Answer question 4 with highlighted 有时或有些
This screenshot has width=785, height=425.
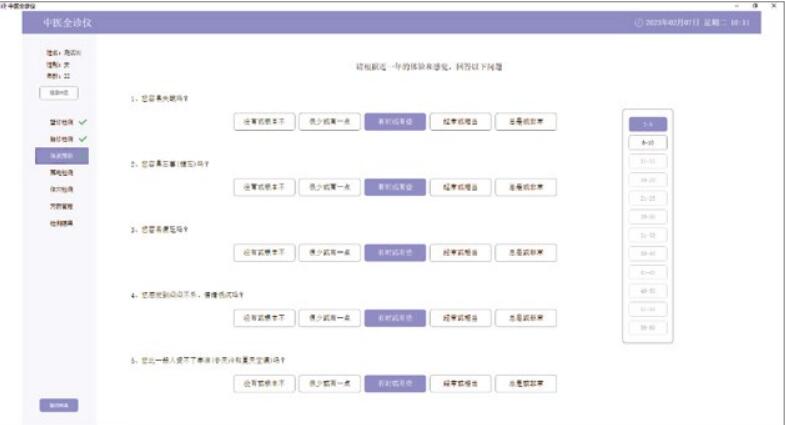(x=395, y=318)
